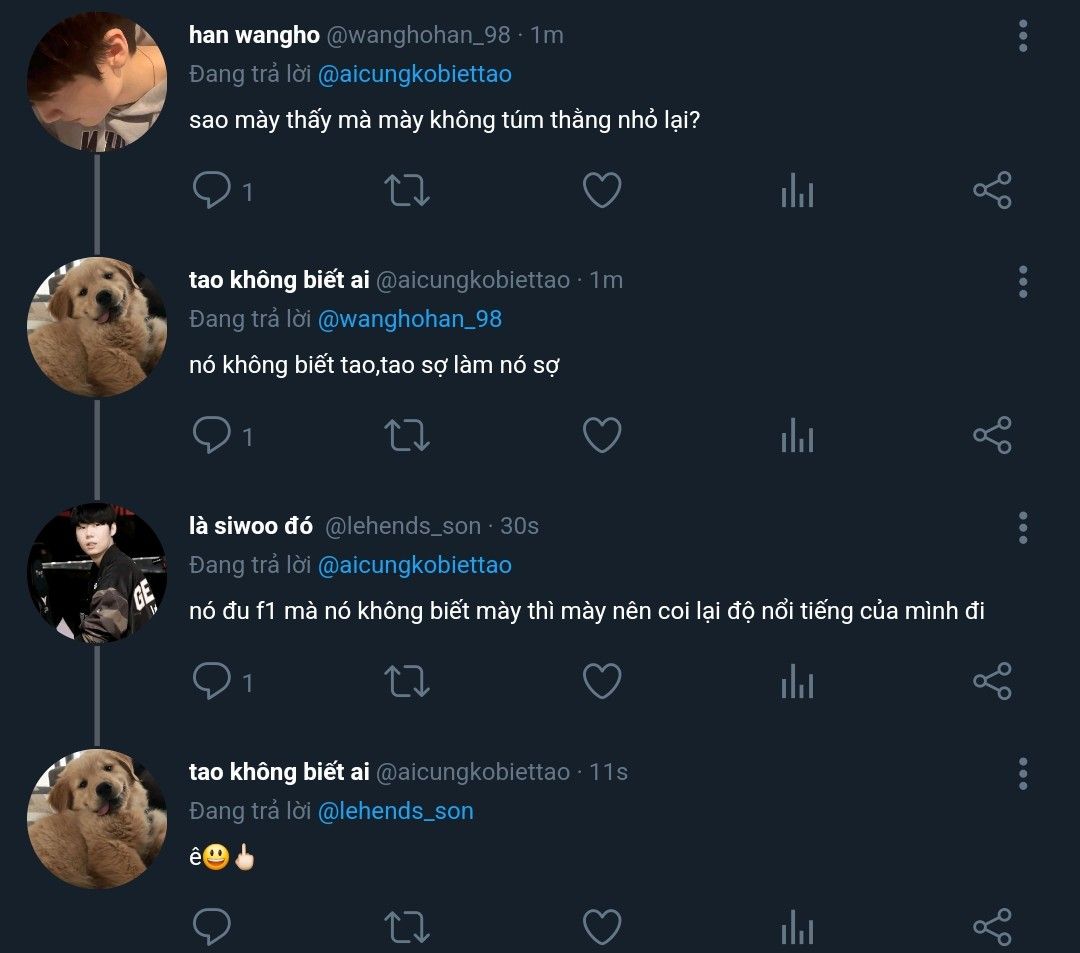Like han wangho's tweet about thằng nhỏ
Image resolution: width=1080 pixels, height=953 pixels.
tap(602, 190)
